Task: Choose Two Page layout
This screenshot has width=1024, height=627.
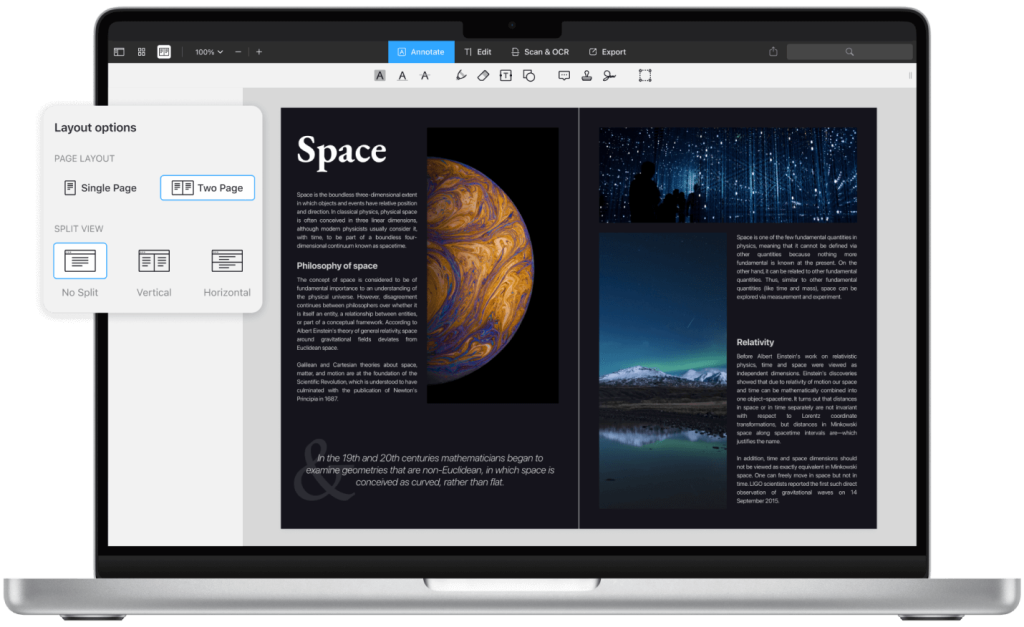Action: click(x=207, y=188)
